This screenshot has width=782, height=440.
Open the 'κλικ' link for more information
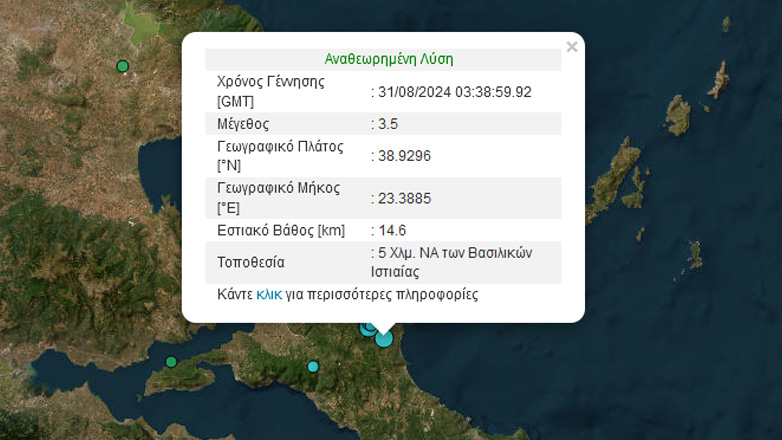[269, 295]
